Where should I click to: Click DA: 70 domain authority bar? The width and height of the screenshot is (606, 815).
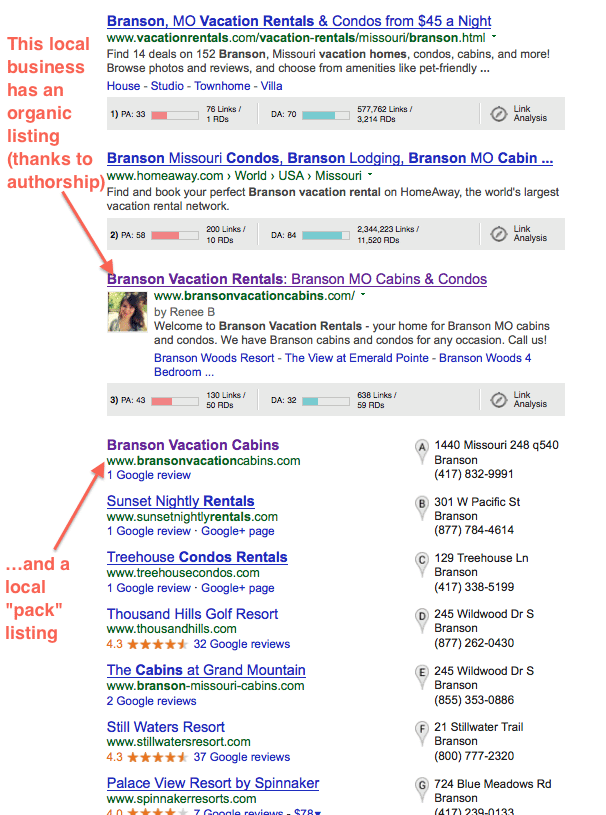point(326,115)
